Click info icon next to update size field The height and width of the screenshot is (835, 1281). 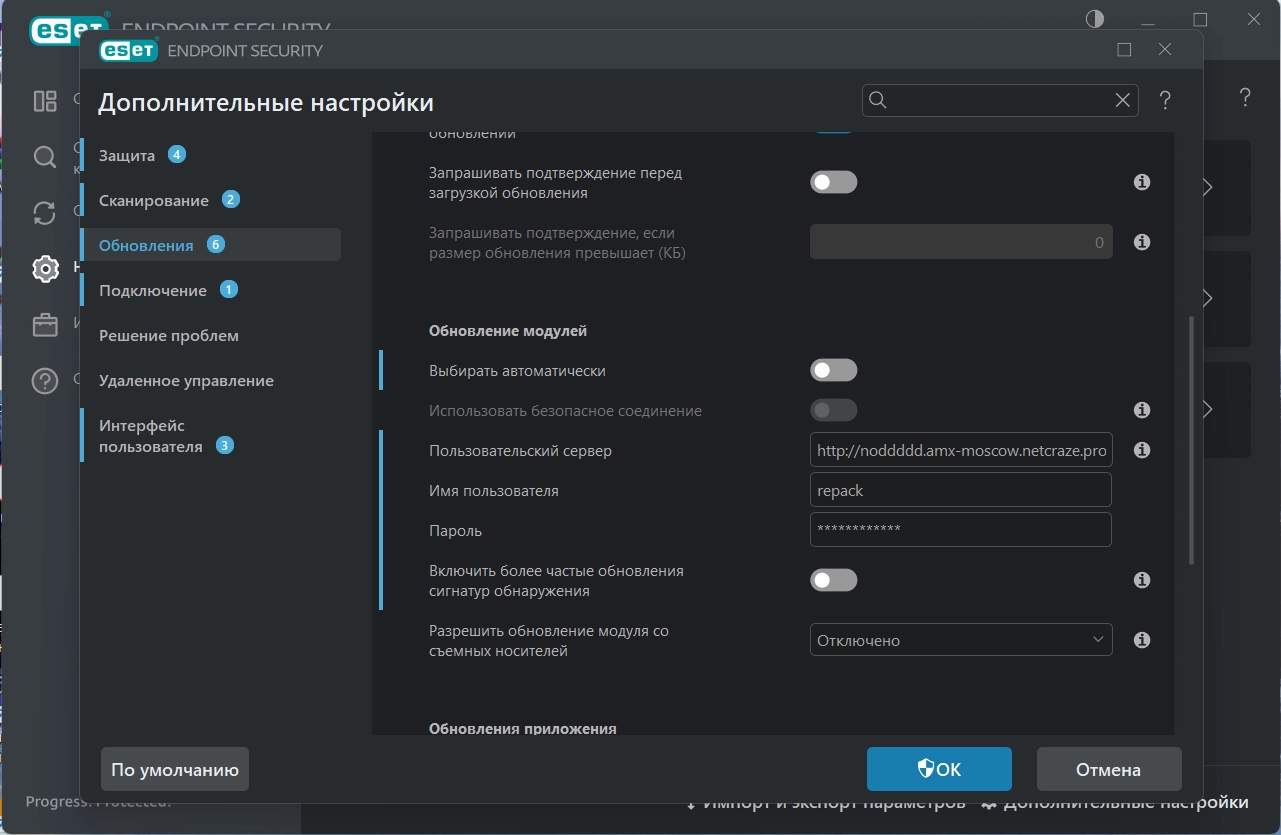click(x=1142, y=242)
